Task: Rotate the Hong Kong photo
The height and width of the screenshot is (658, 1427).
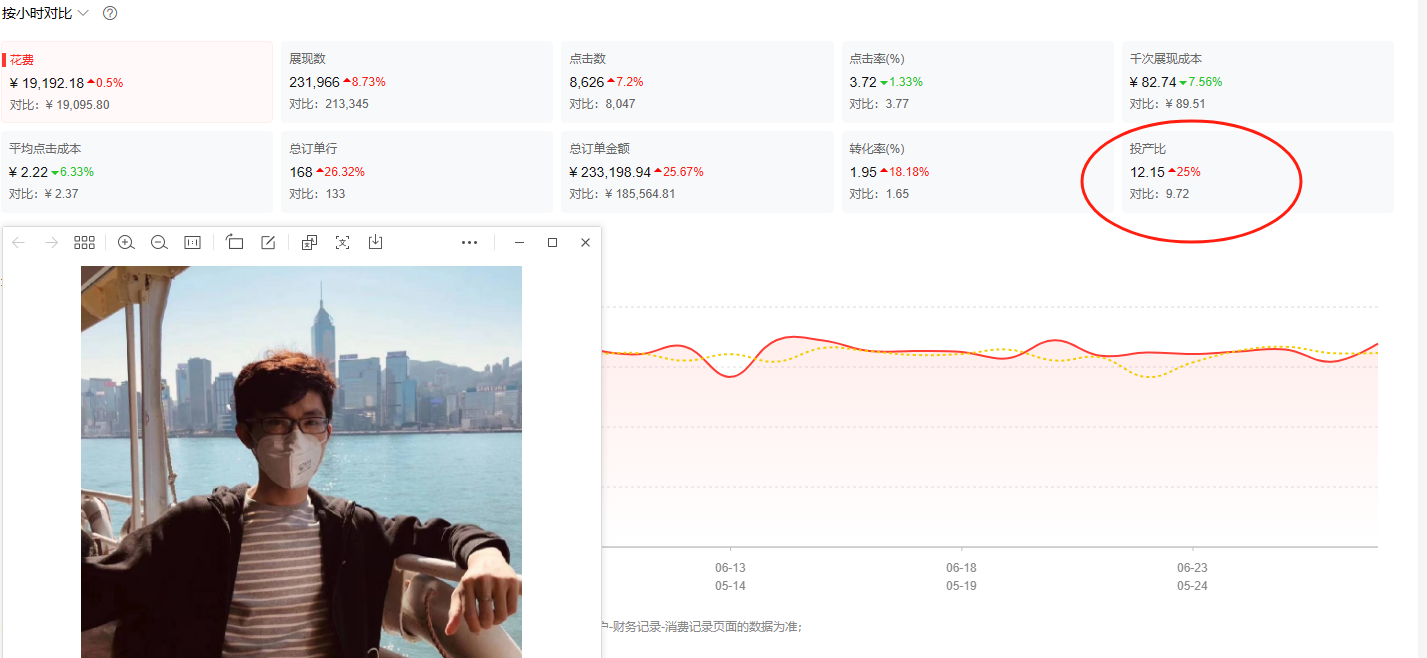Action: (234, 242)
